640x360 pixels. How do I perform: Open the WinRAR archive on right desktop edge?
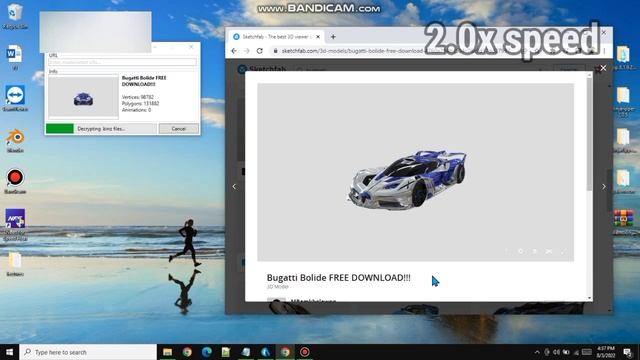[623, 221]
